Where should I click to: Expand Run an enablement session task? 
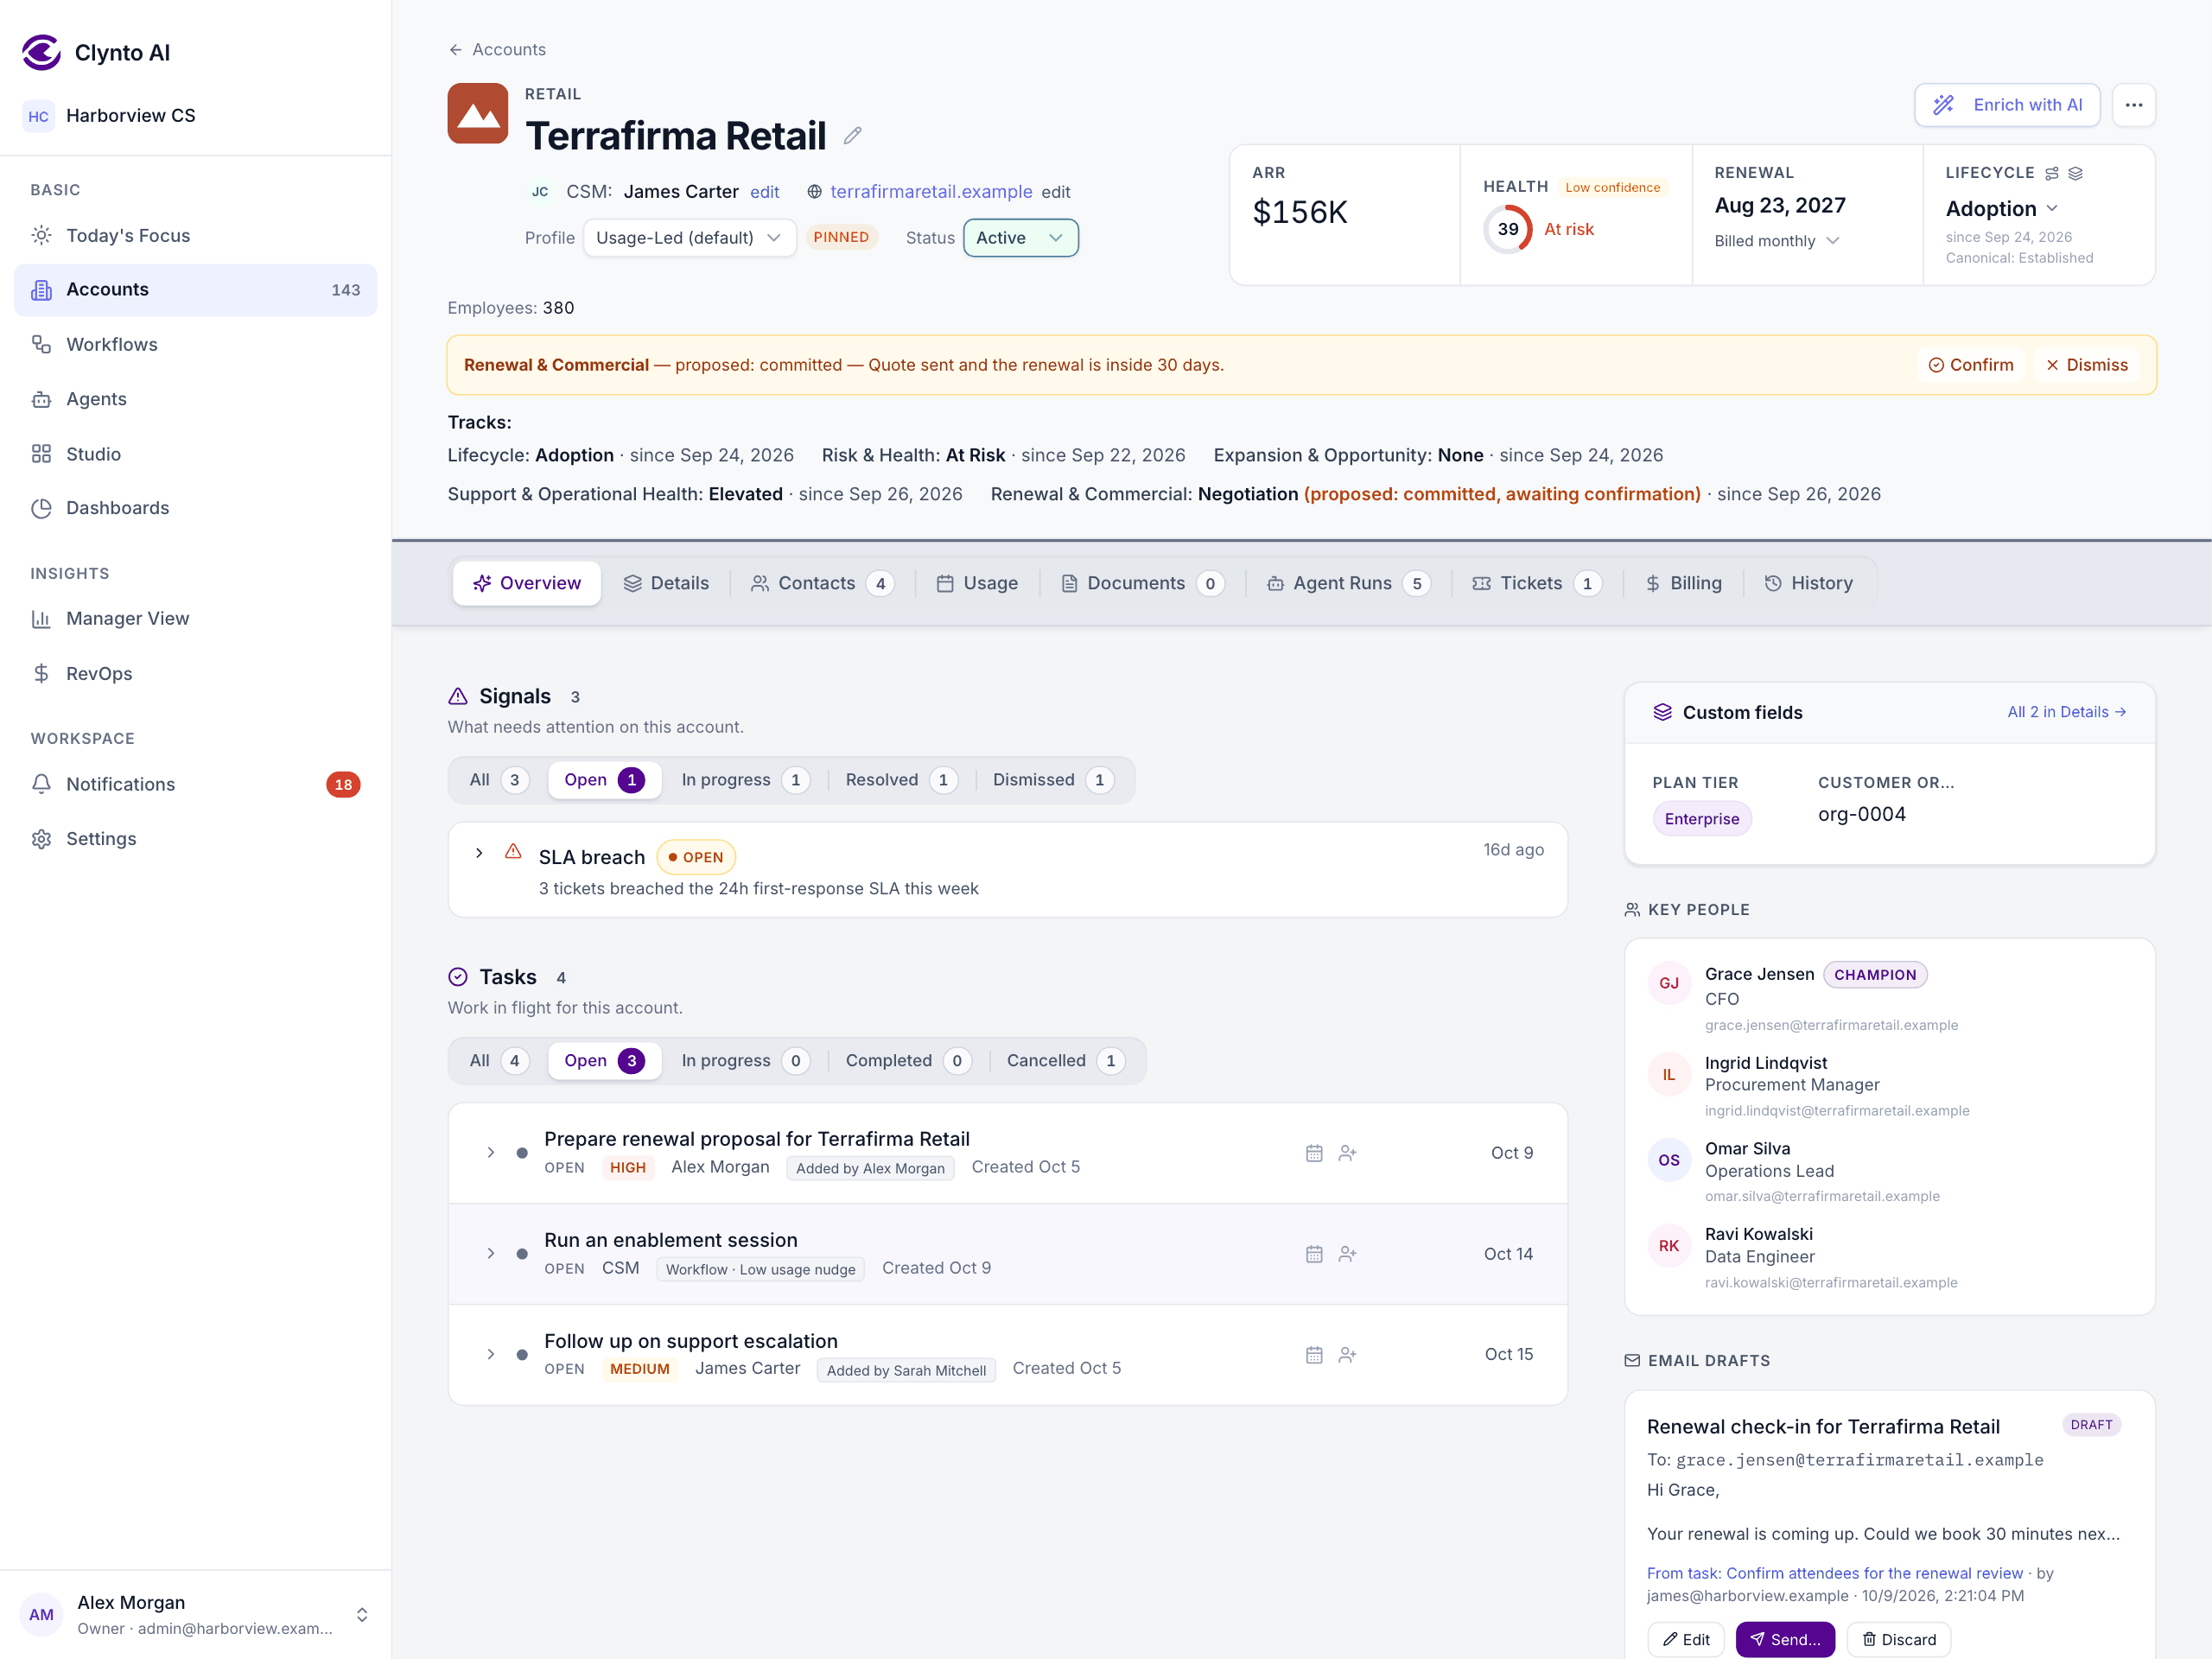[x=490, y=1254]
